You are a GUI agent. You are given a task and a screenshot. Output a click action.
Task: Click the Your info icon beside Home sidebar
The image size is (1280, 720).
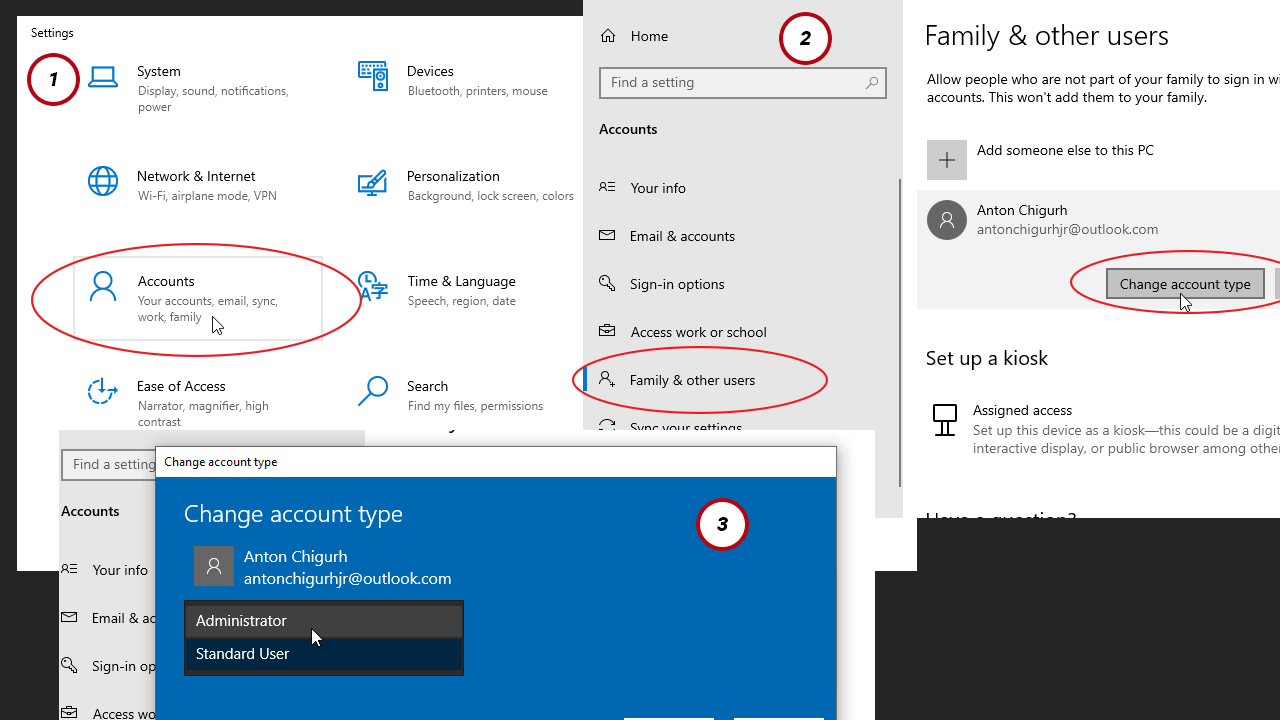[607, 187]
